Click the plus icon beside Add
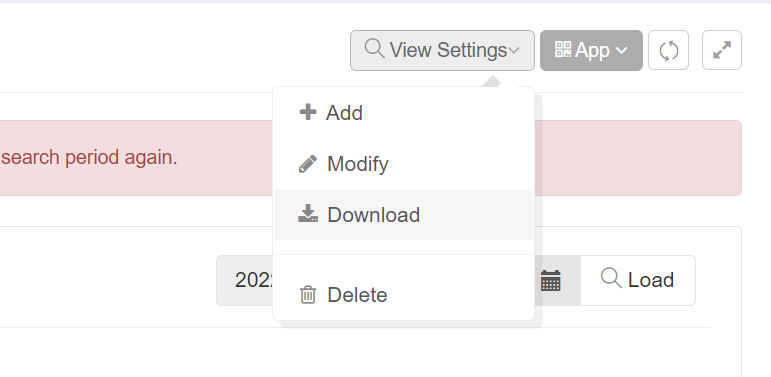 [x=308, y=112]
